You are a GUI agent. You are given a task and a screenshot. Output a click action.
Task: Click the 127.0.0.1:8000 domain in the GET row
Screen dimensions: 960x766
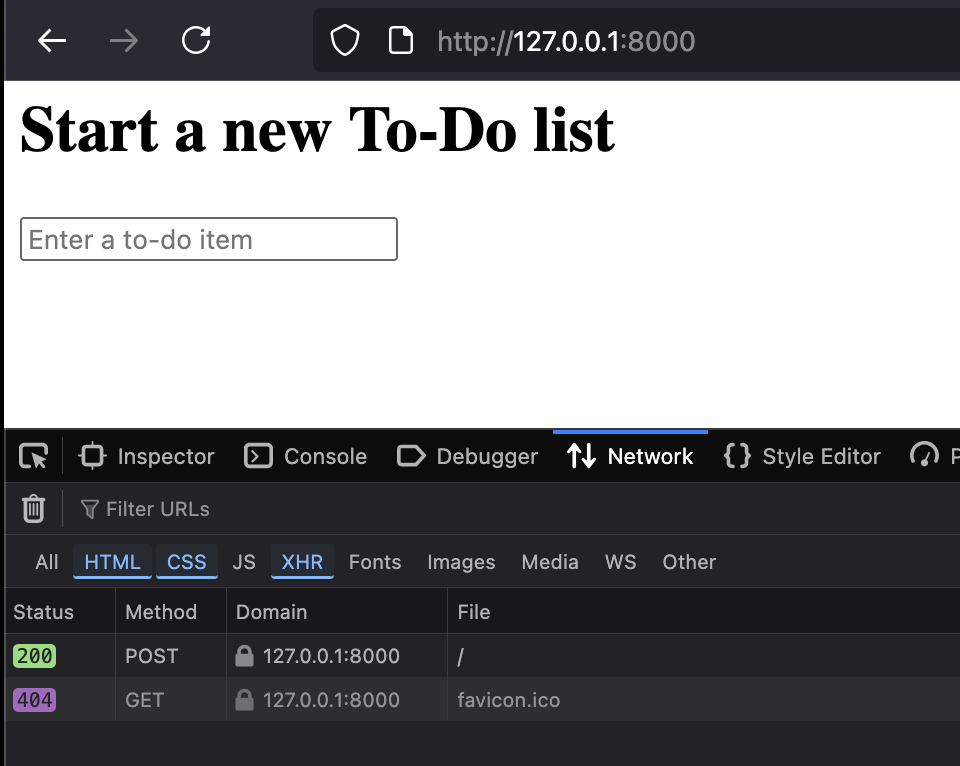coord(331,700)
